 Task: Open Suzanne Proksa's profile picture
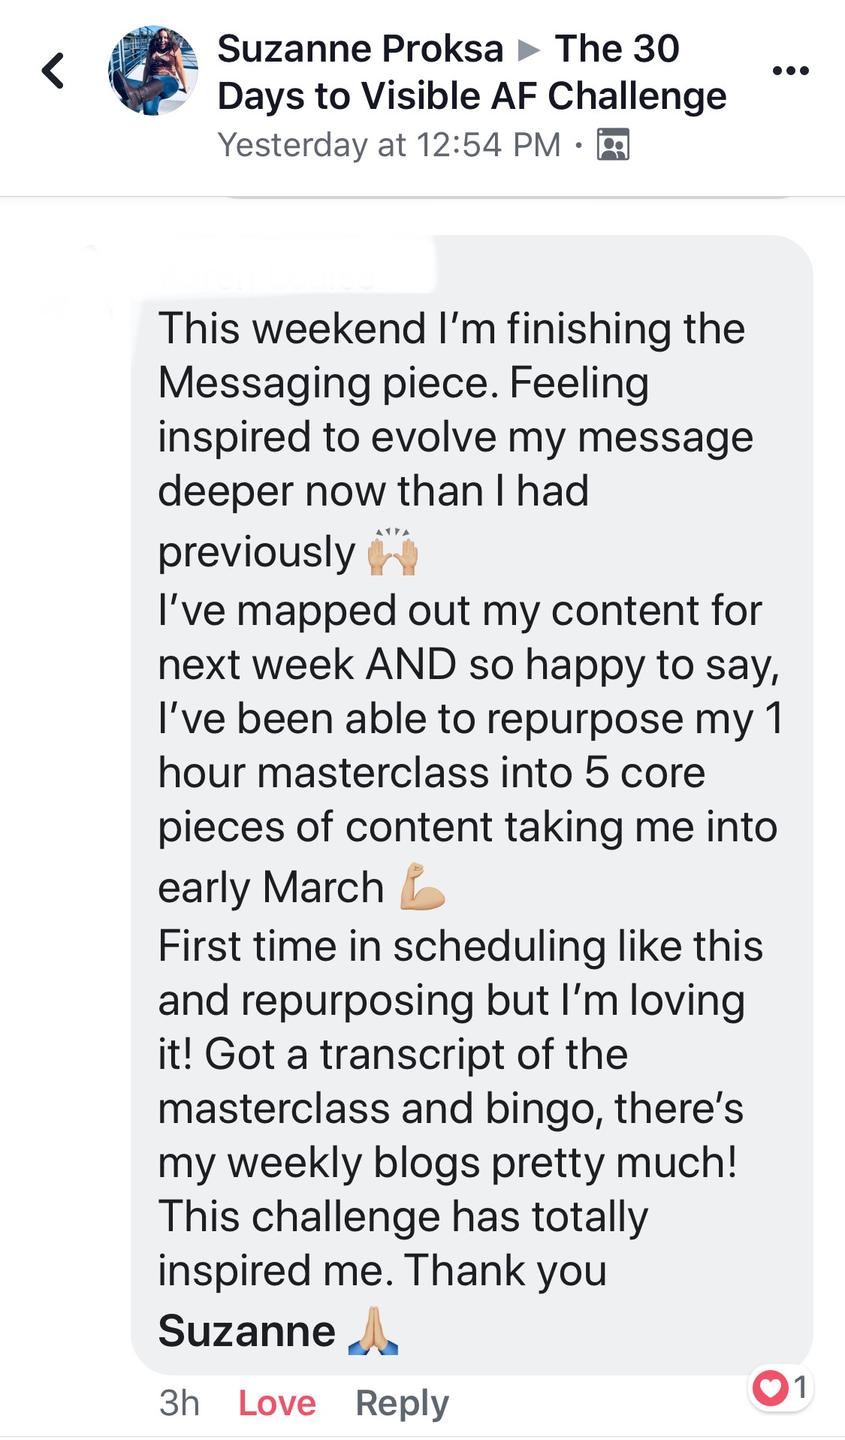click(x=153, y=71)
